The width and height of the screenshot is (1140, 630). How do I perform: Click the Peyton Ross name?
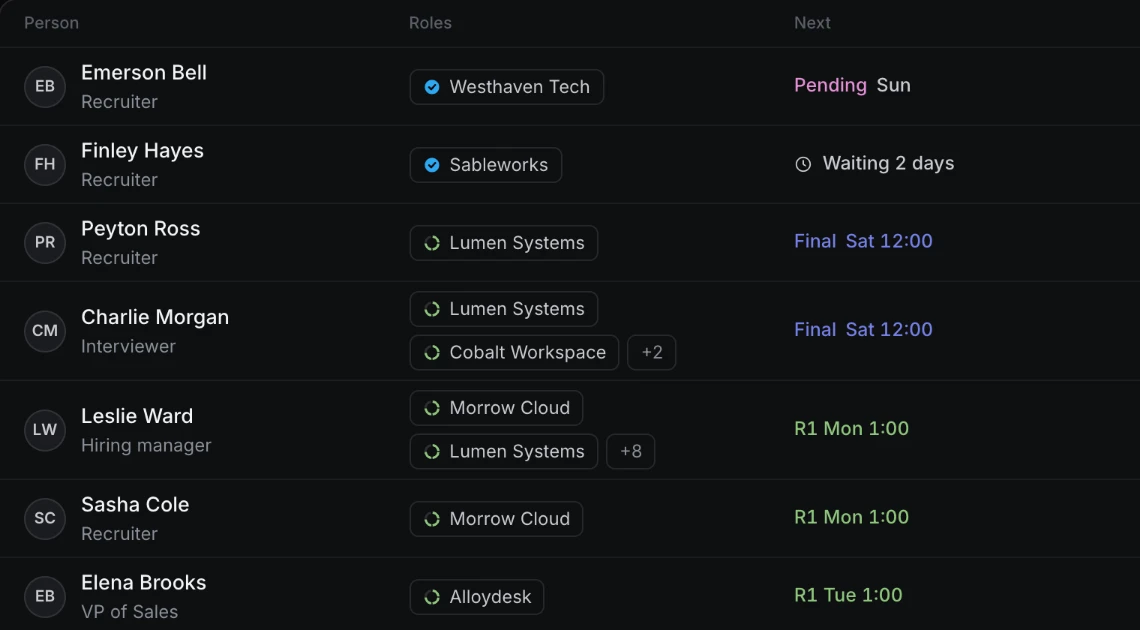pyautogui.click(x=140, y=229)
